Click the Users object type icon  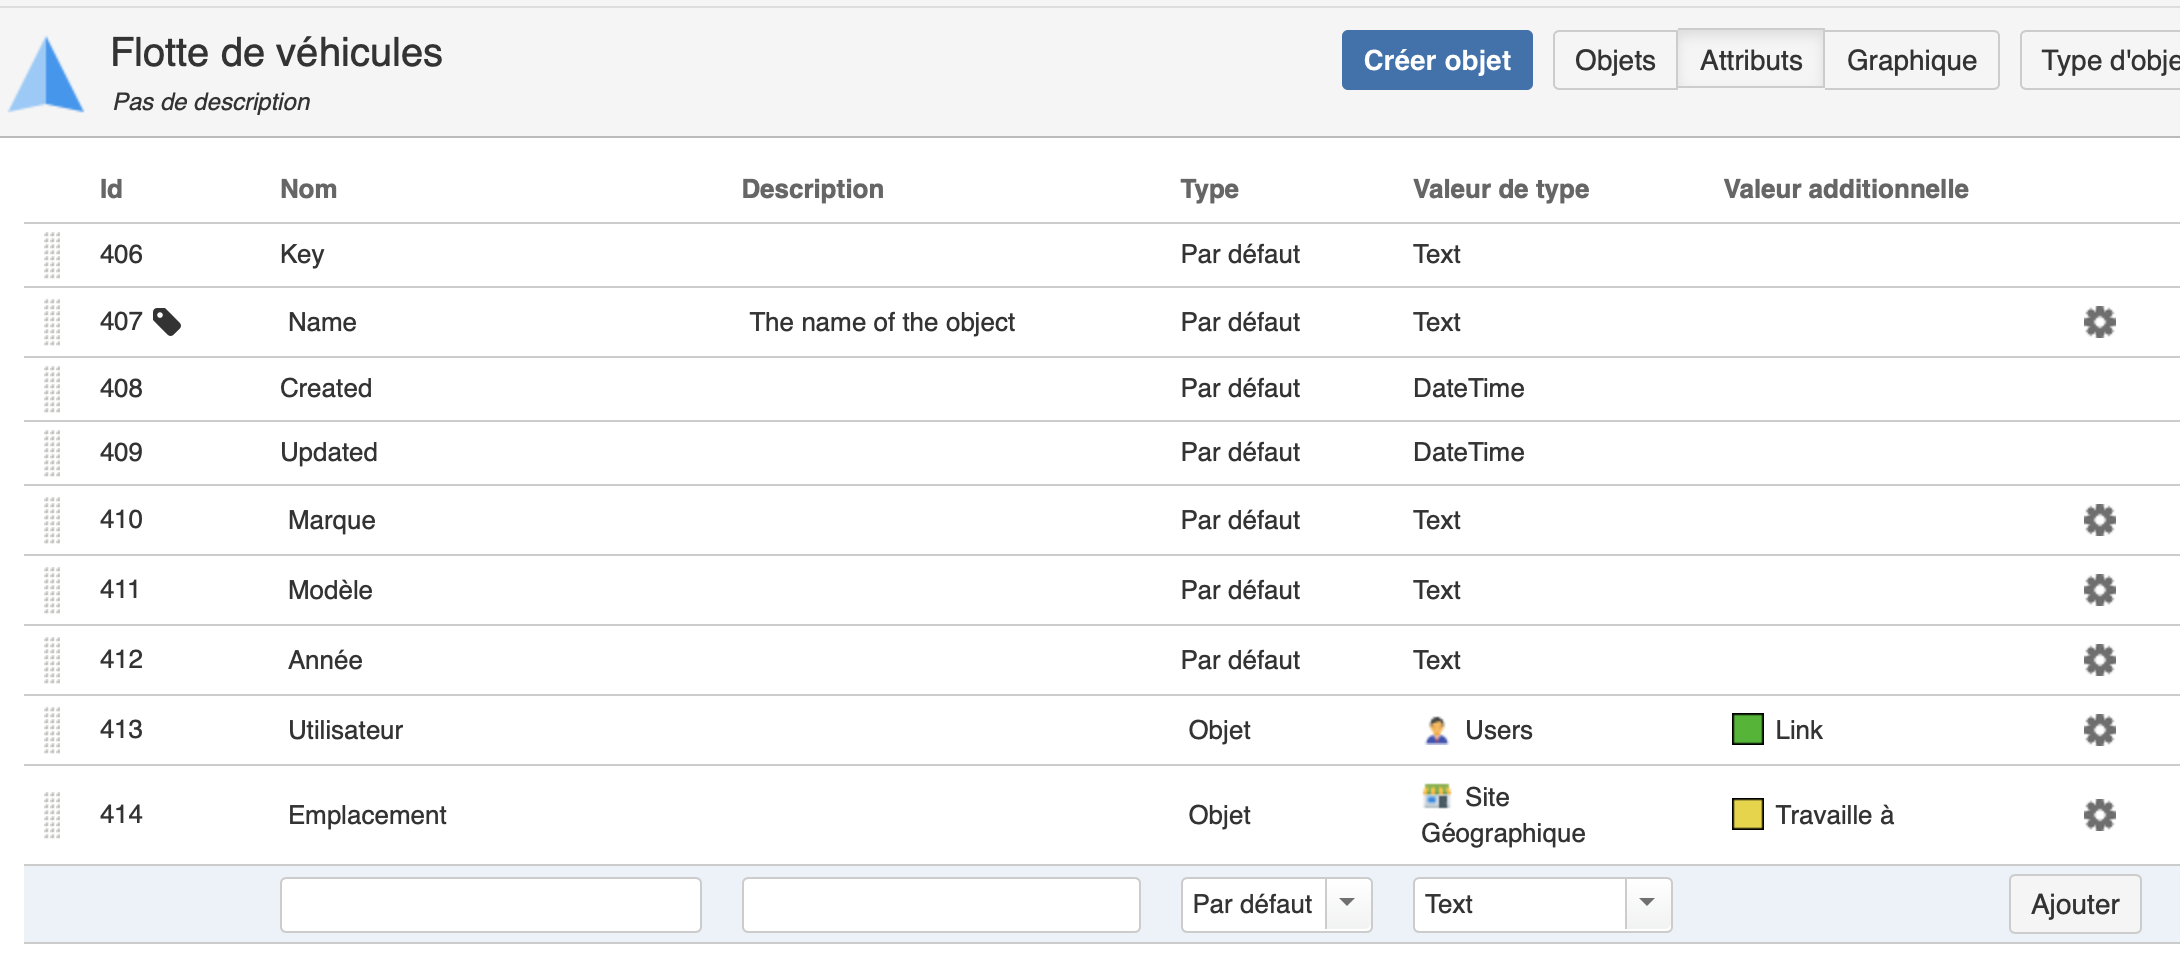pos(1437,730)
